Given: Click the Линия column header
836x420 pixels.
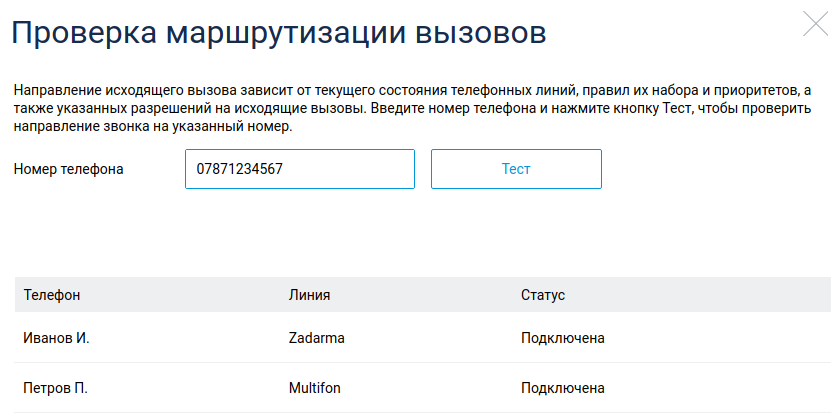Looking at the screenshot, I should coord(309,295).
